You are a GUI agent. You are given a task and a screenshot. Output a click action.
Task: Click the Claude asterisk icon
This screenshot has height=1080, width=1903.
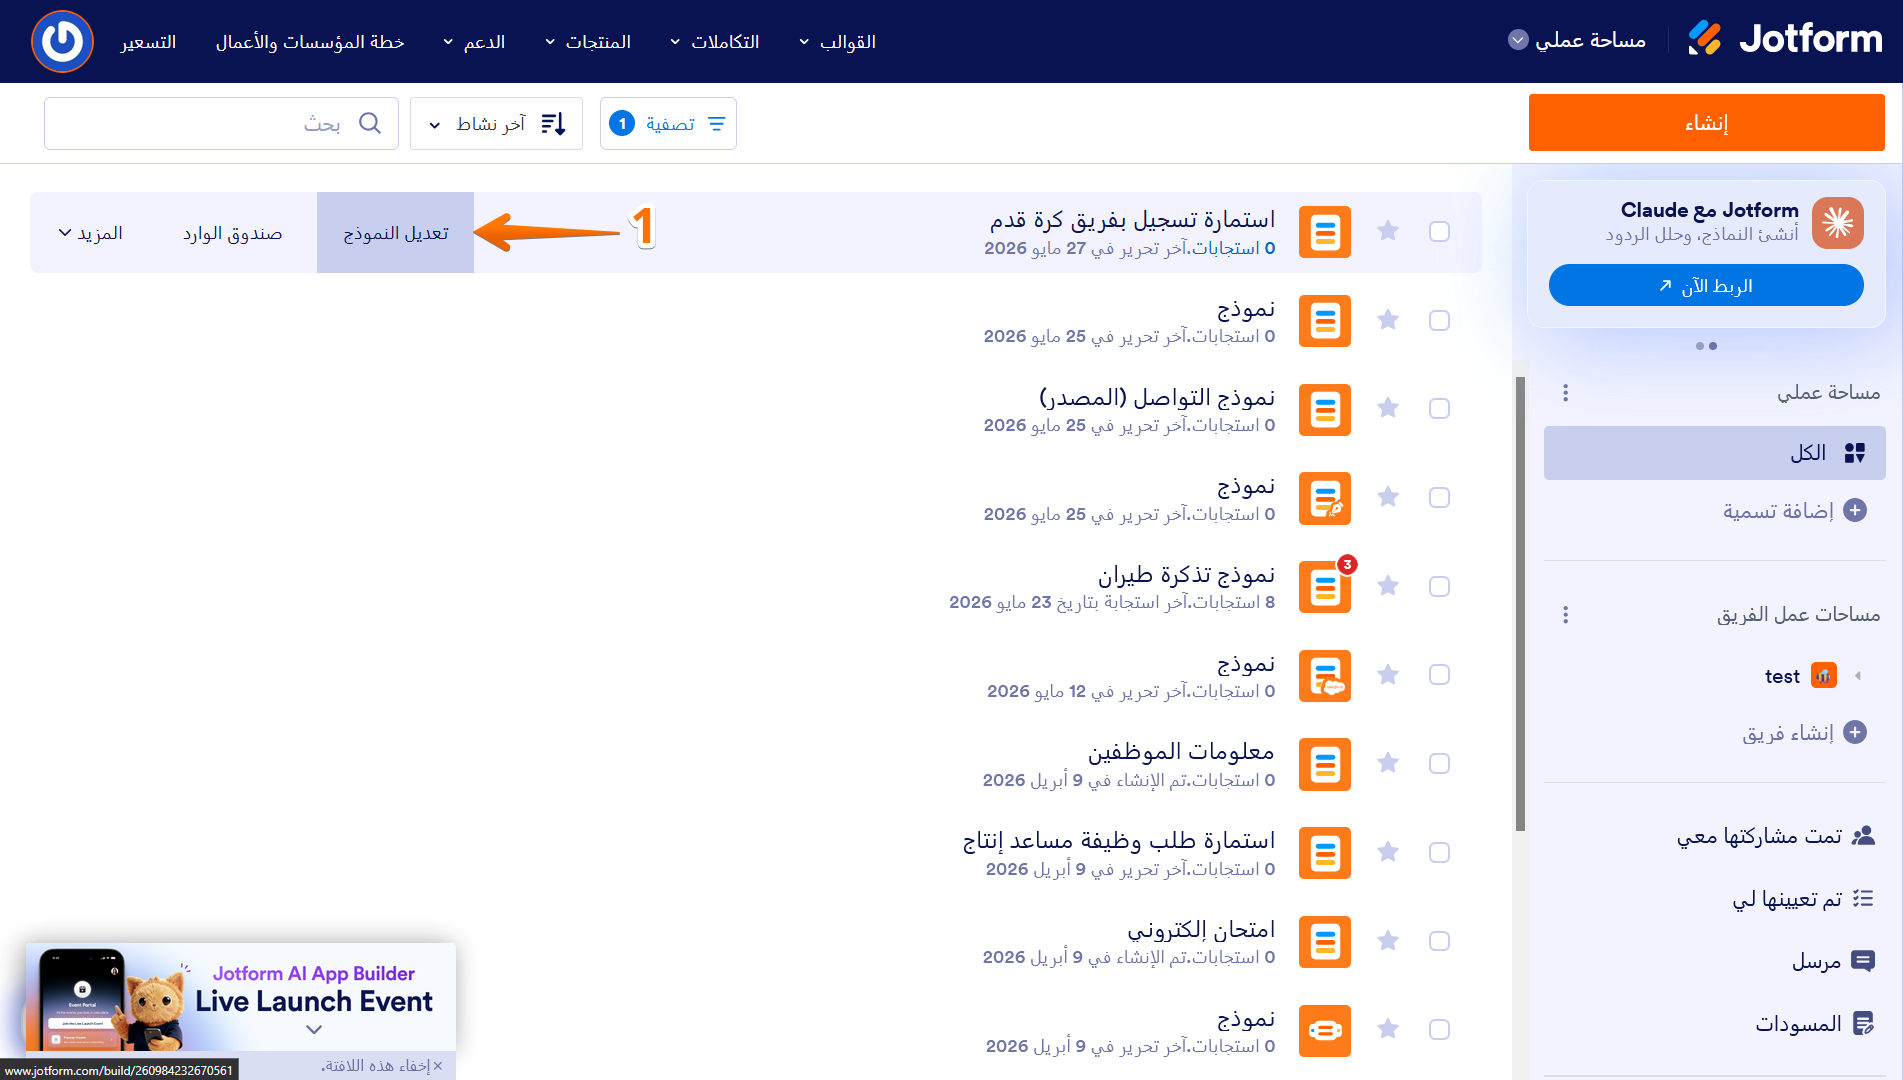(x=1838, y=223)
